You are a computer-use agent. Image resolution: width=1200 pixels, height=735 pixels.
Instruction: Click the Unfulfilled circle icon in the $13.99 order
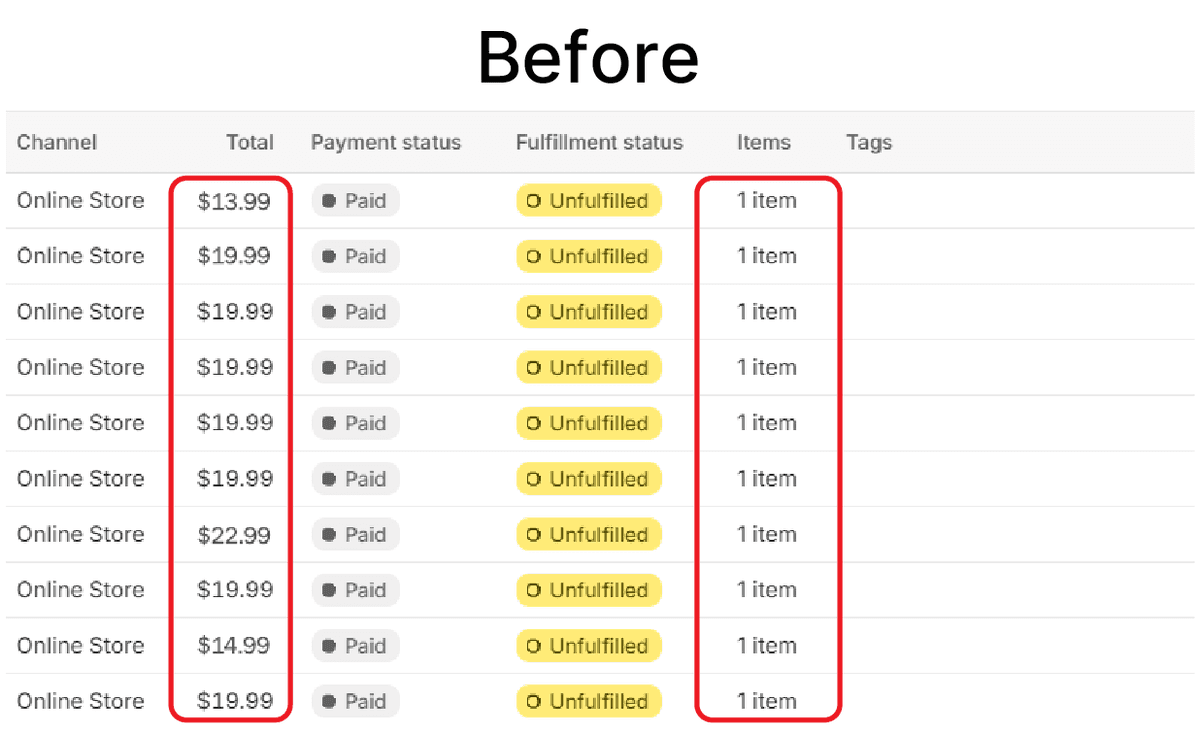coord(533,201)
